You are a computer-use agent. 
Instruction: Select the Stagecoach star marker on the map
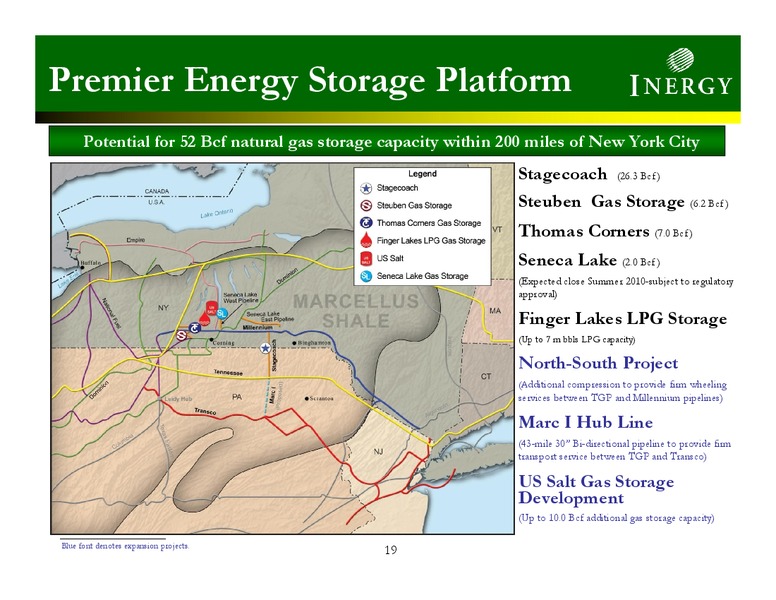[265, 348]
